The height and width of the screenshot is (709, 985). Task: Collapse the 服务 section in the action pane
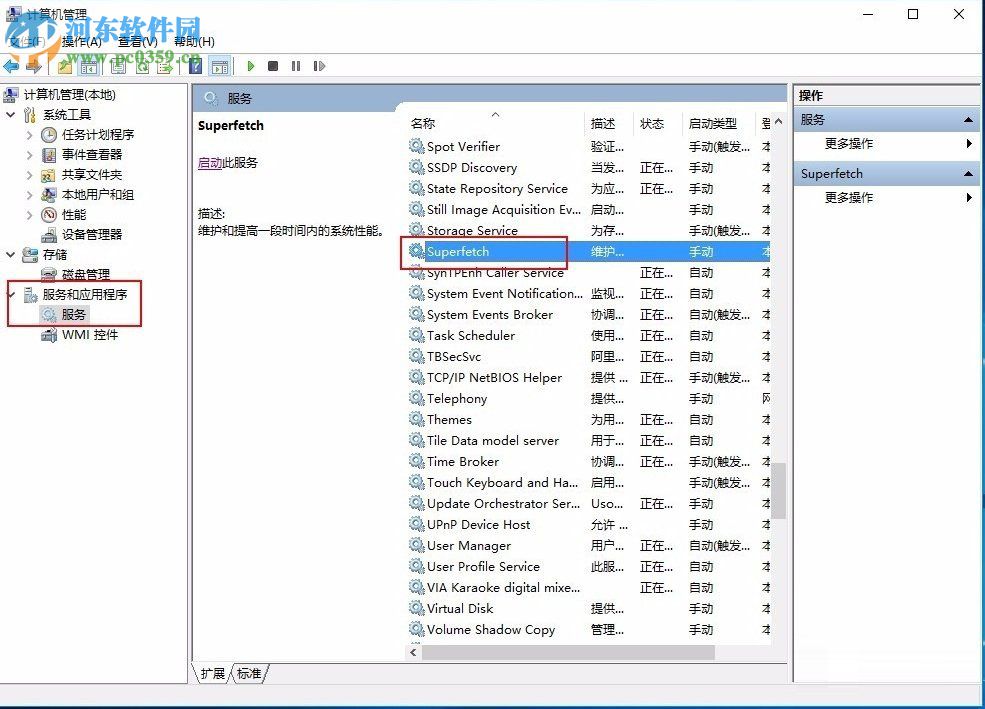coord(968,118)
